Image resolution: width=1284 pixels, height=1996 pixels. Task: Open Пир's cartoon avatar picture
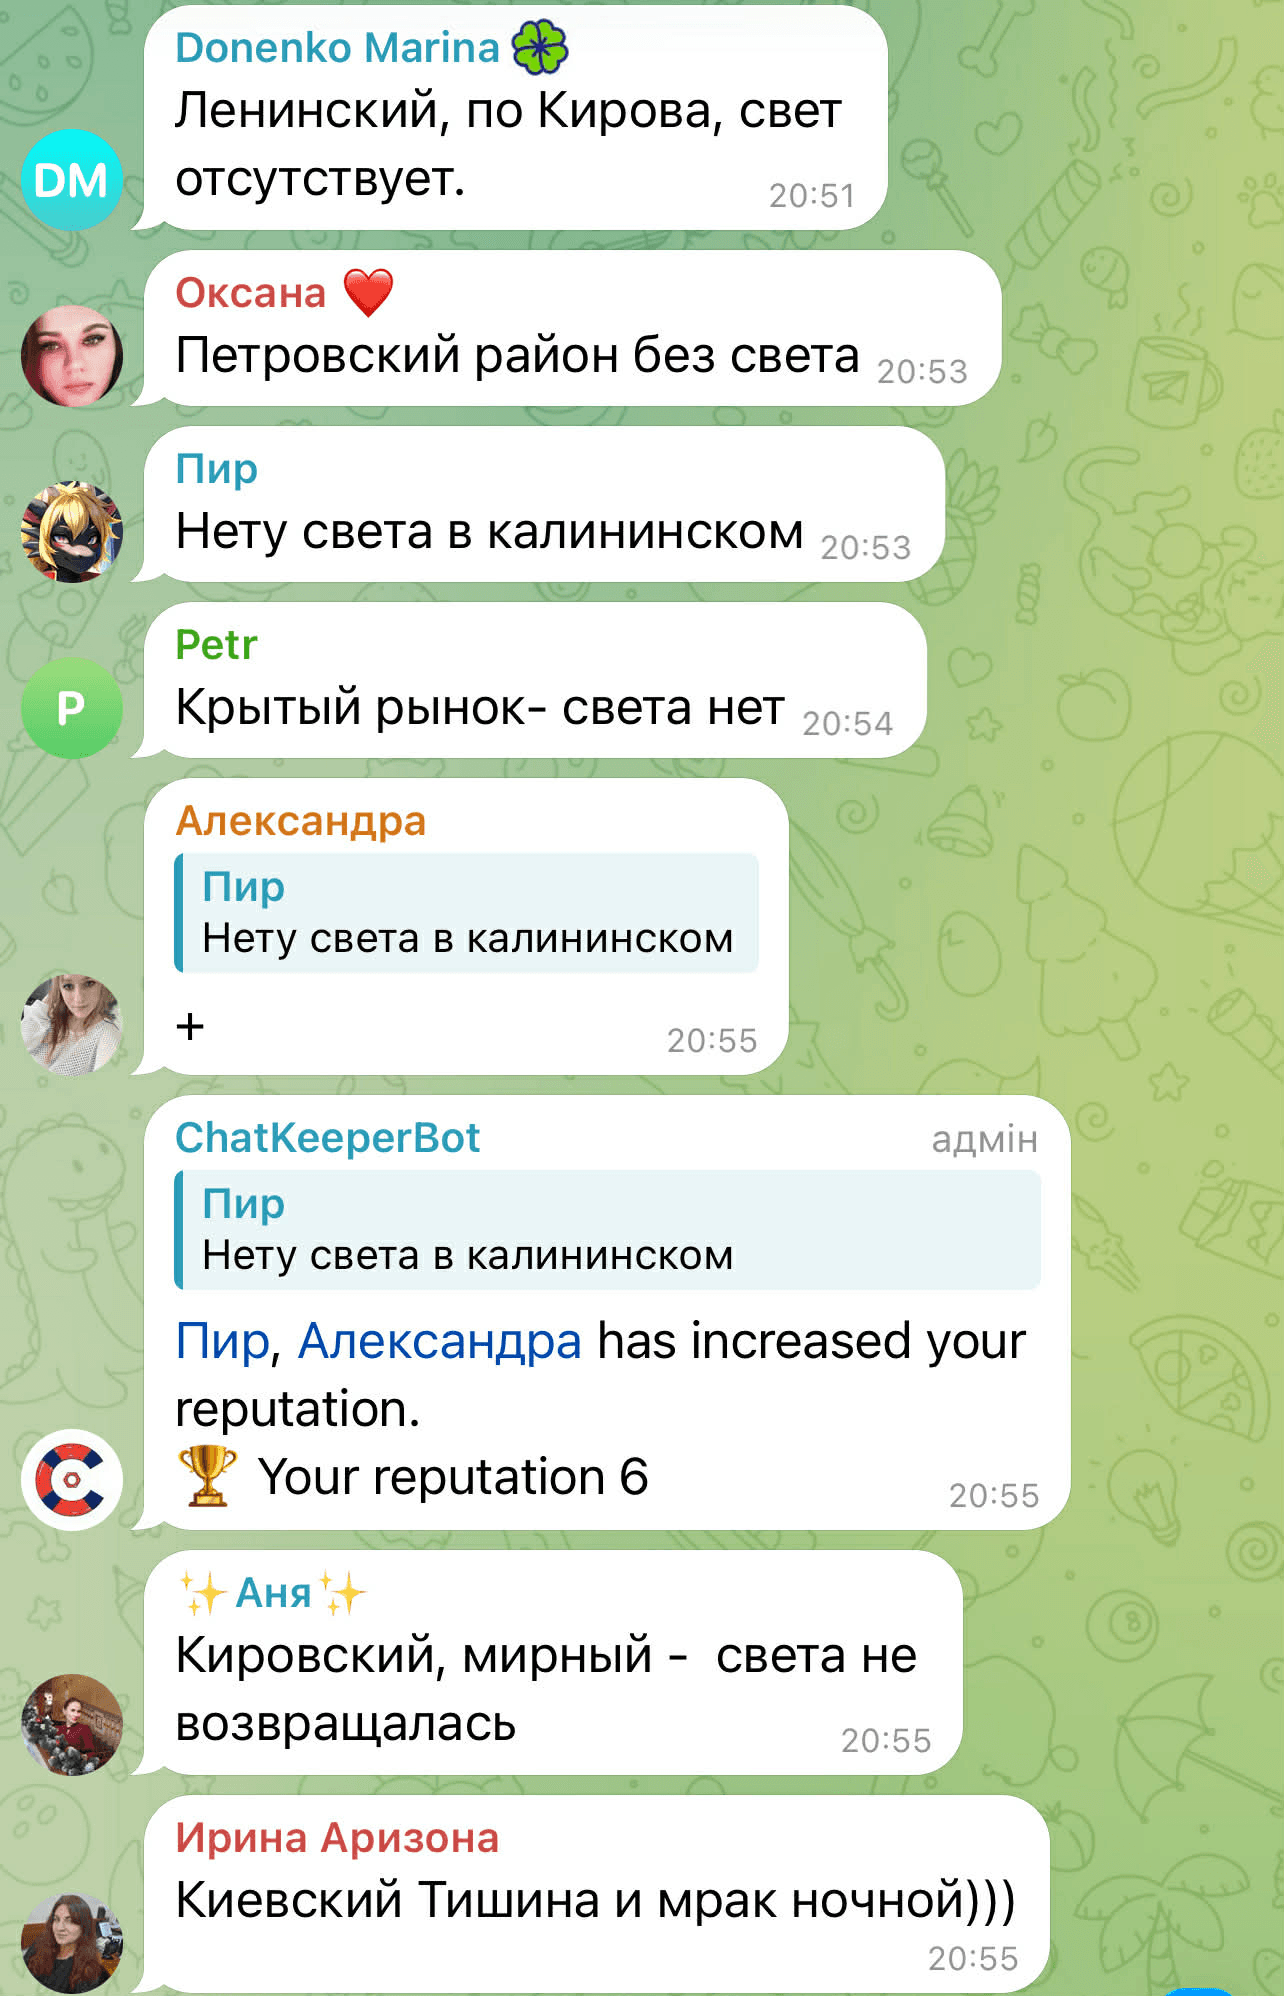click(x=71, y=532)
